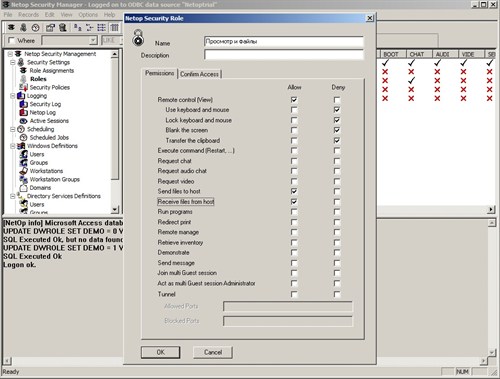Collapse the Scheduling tree node

[x=13, y=129]
